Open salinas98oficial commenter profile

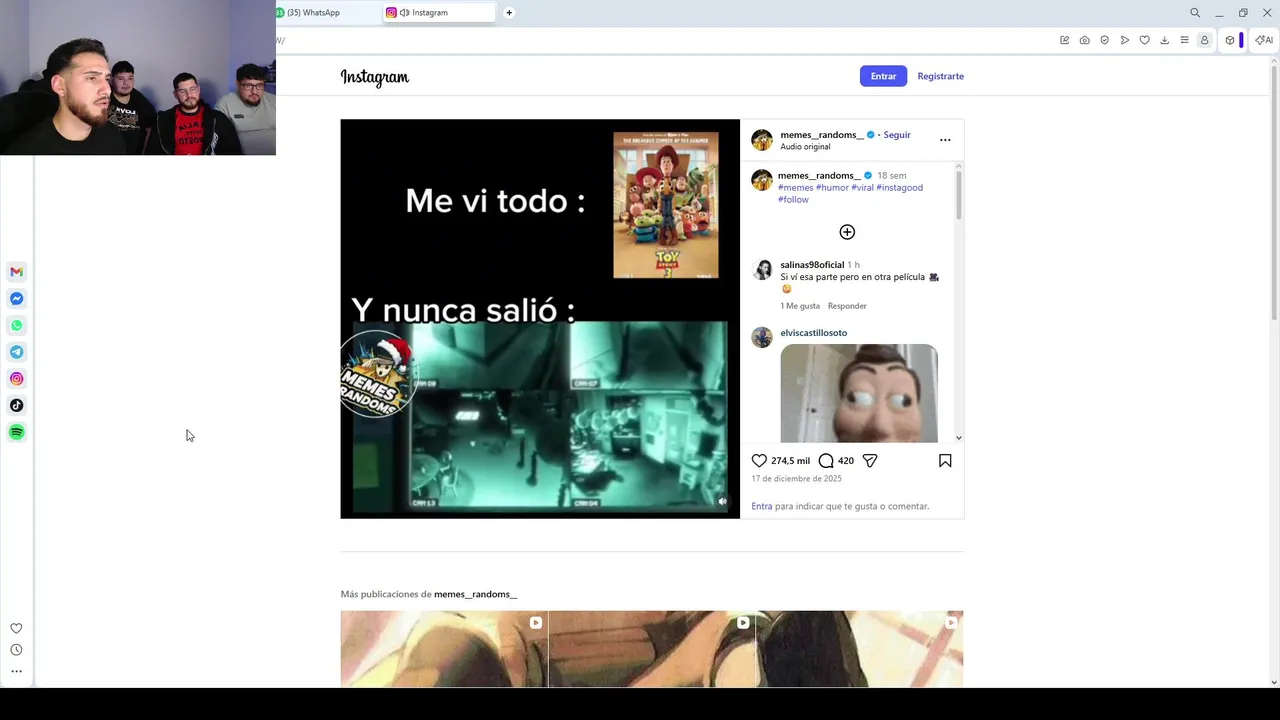pyautogui.click(x=812, y=265)
